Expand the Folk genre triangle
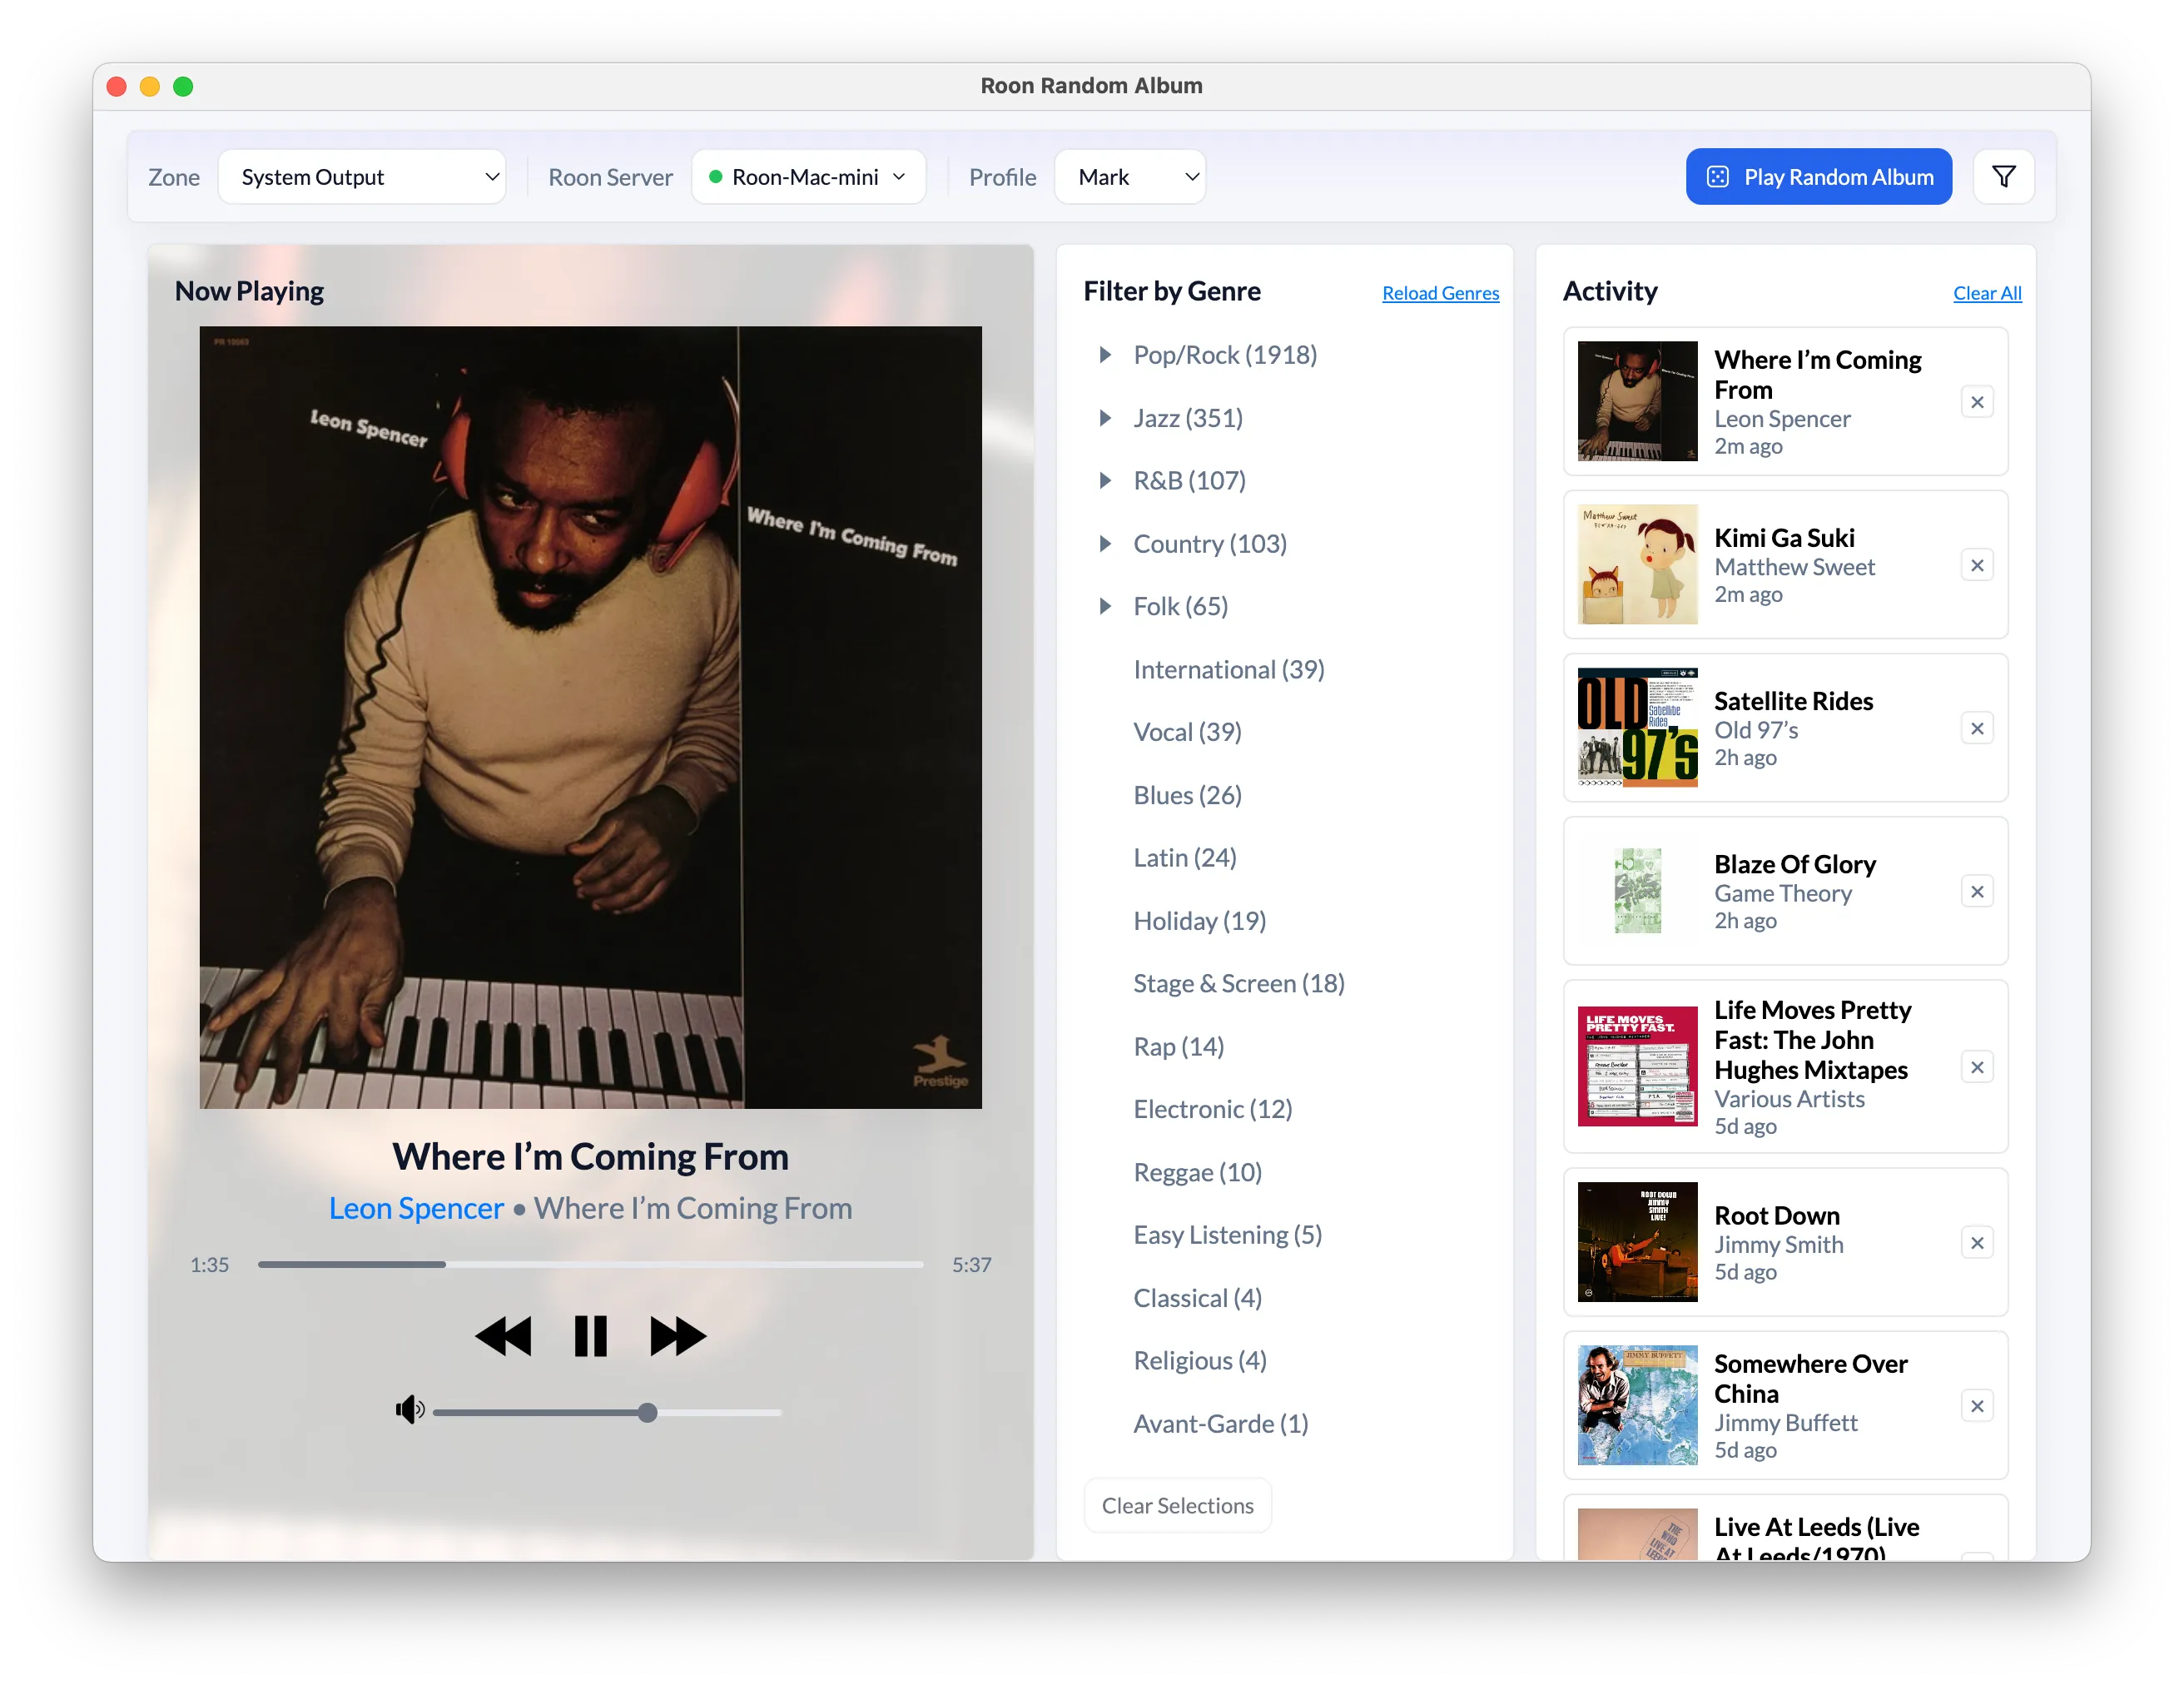The width and height of the screenshot is (2184, 1685). point(1105,606)
